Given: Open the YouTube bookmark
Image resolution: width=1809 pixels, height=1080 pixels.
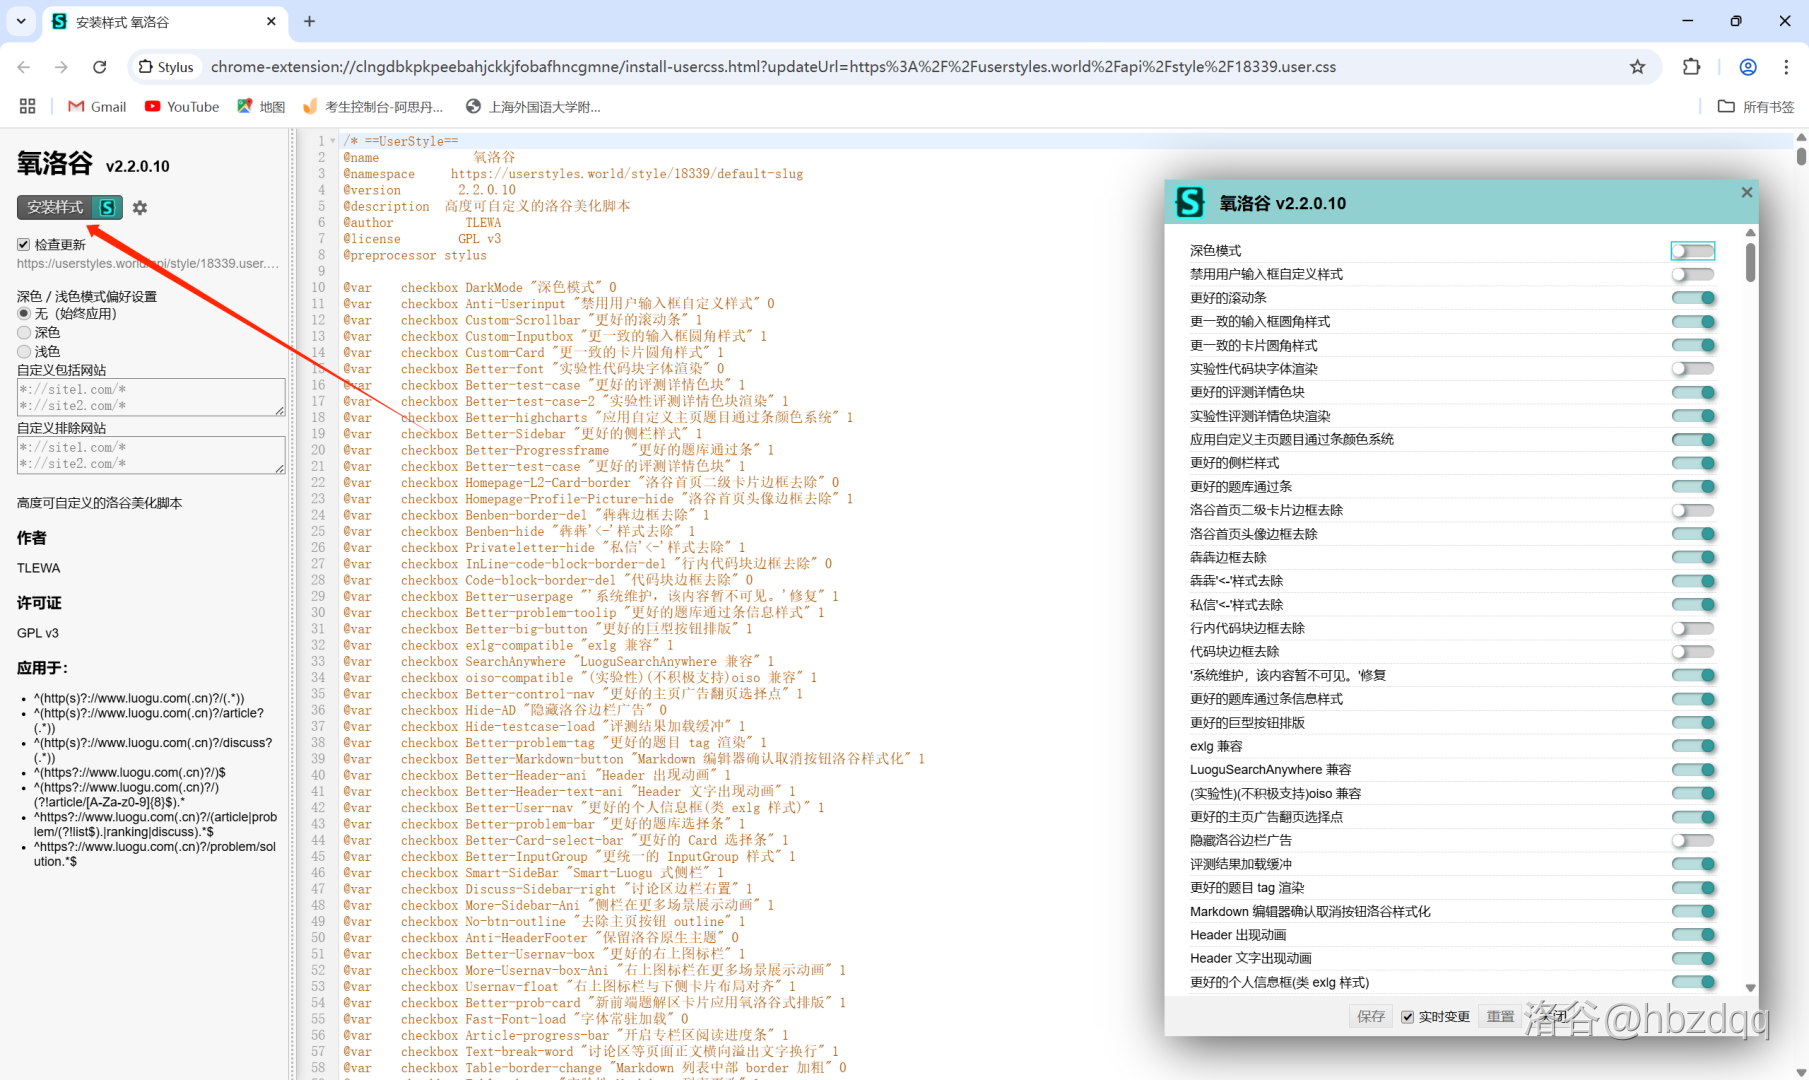Looking at the screenshot, I should click(182, 107).
